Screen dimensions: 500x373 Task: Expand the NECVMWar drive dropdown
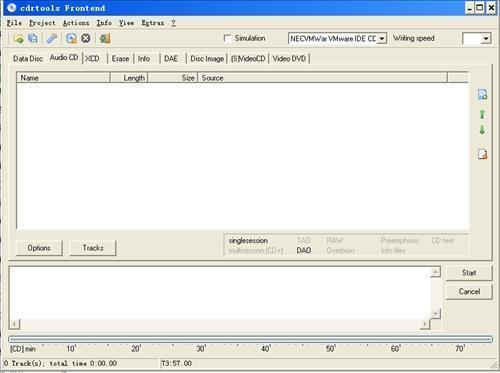coord(382,39)
